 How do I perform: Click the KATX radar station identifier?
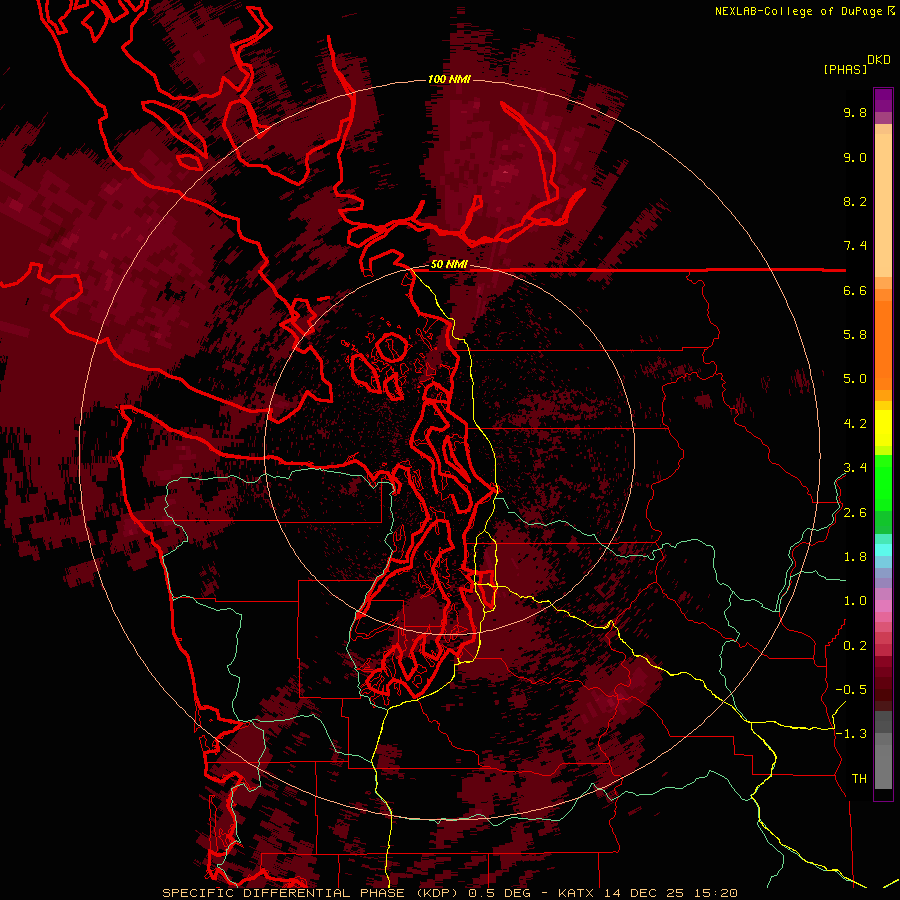tap(578, 893)
